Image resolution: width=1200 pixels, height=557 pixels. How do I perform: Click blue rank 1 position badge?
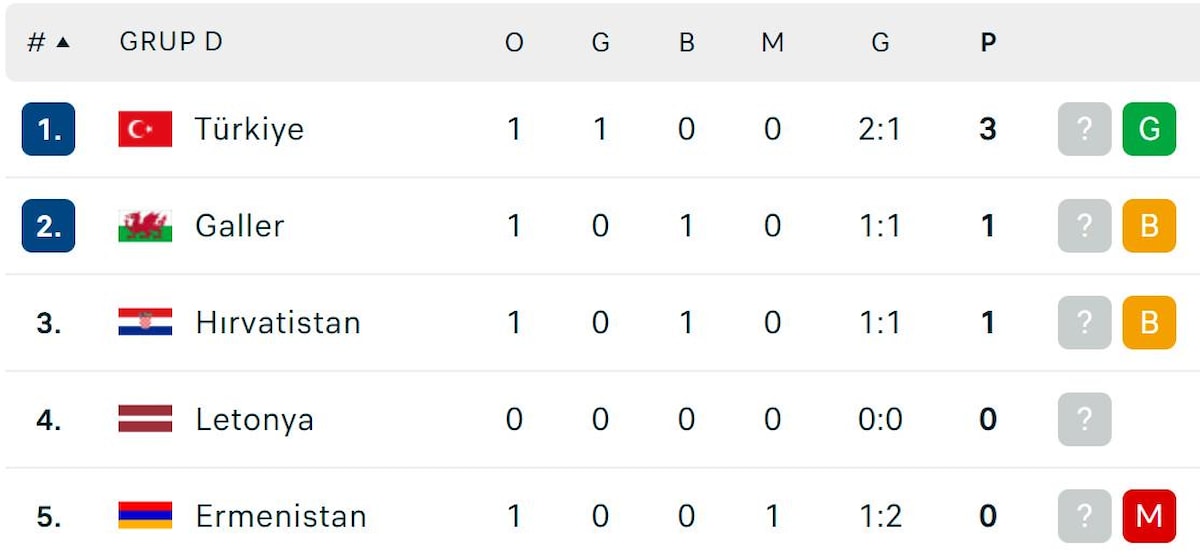tap(48, 129)
